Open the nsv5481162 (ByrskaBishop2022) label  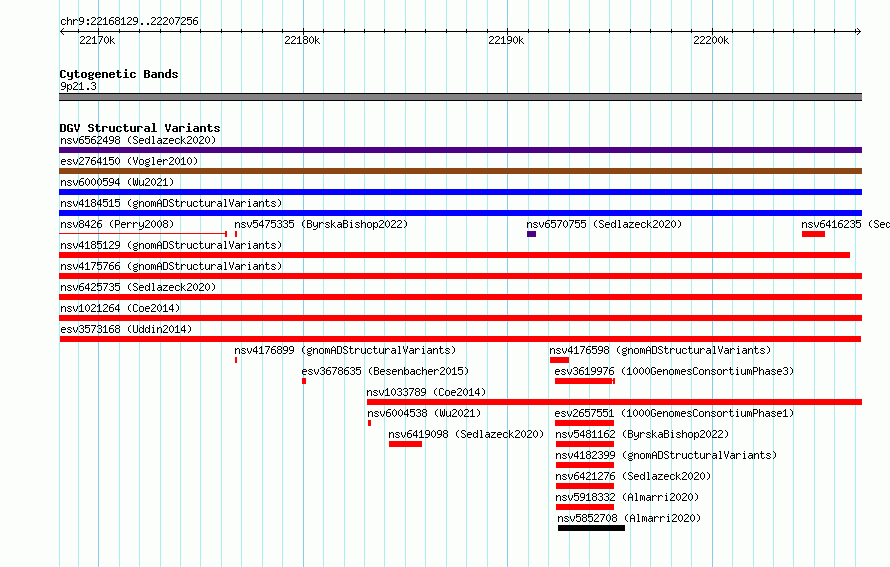pyautogui.click(x=642, y=434)
